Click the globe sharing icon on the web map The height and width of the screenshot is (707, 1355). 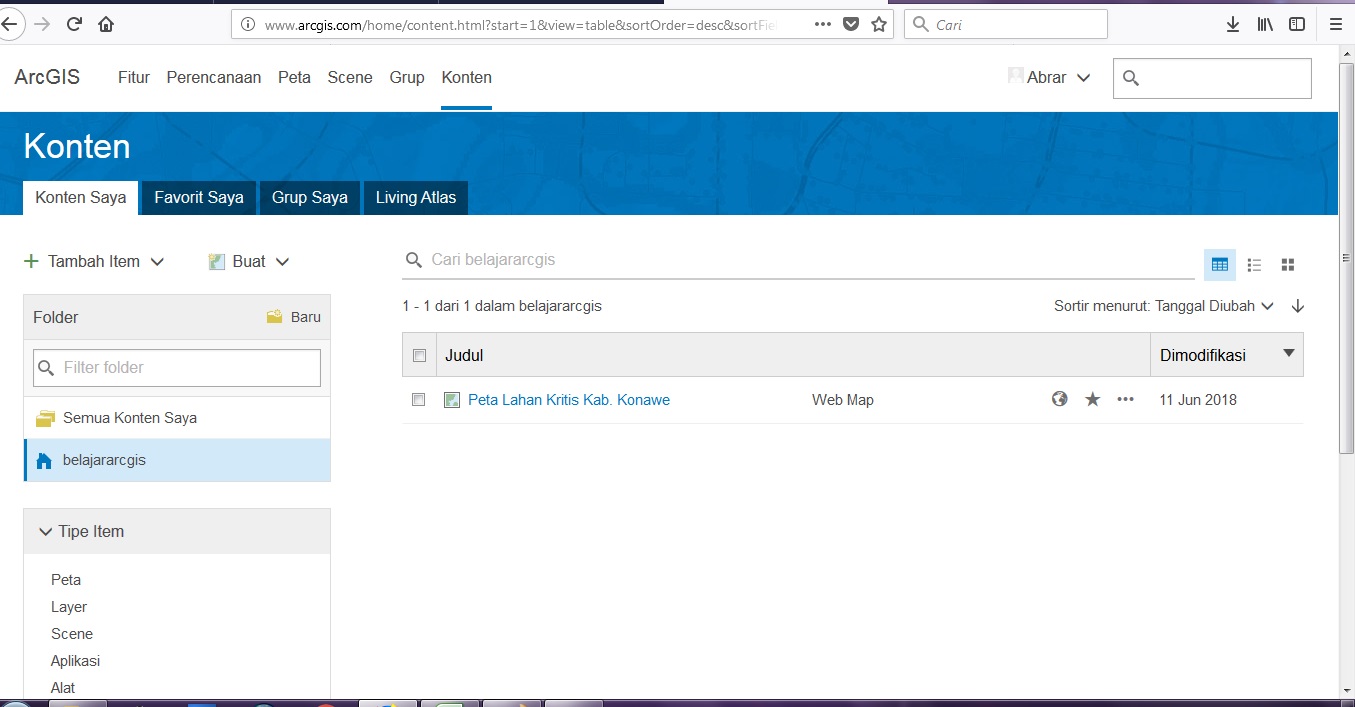[1059, 398]
